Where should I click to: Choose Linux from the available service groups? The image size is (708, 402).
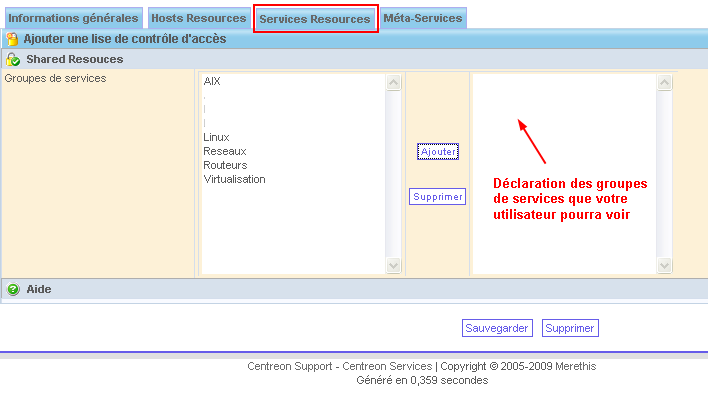pos(216,137)
